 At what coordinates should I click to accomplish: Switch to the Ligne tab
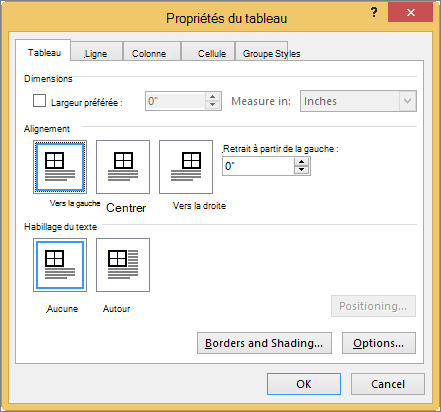coord(96,53)
